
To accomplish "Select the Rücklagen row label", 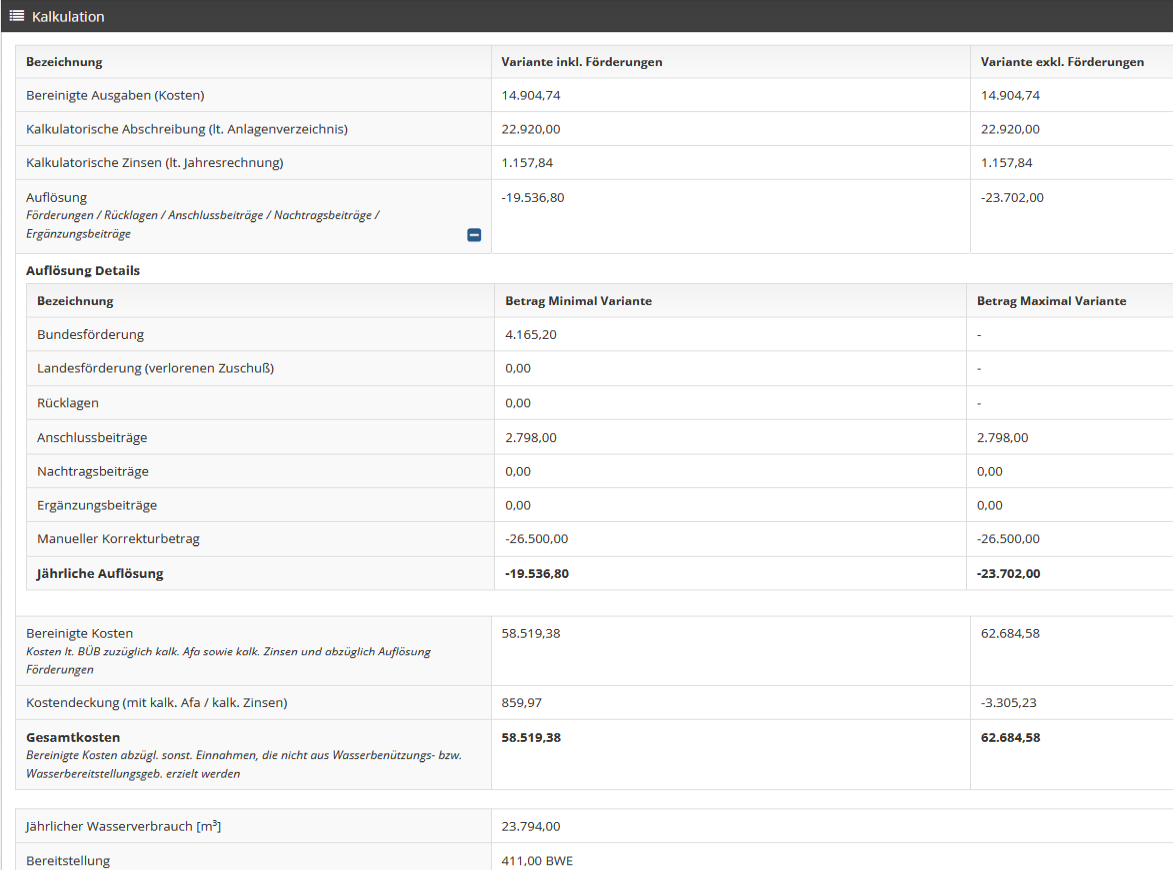I will point(68,403).
